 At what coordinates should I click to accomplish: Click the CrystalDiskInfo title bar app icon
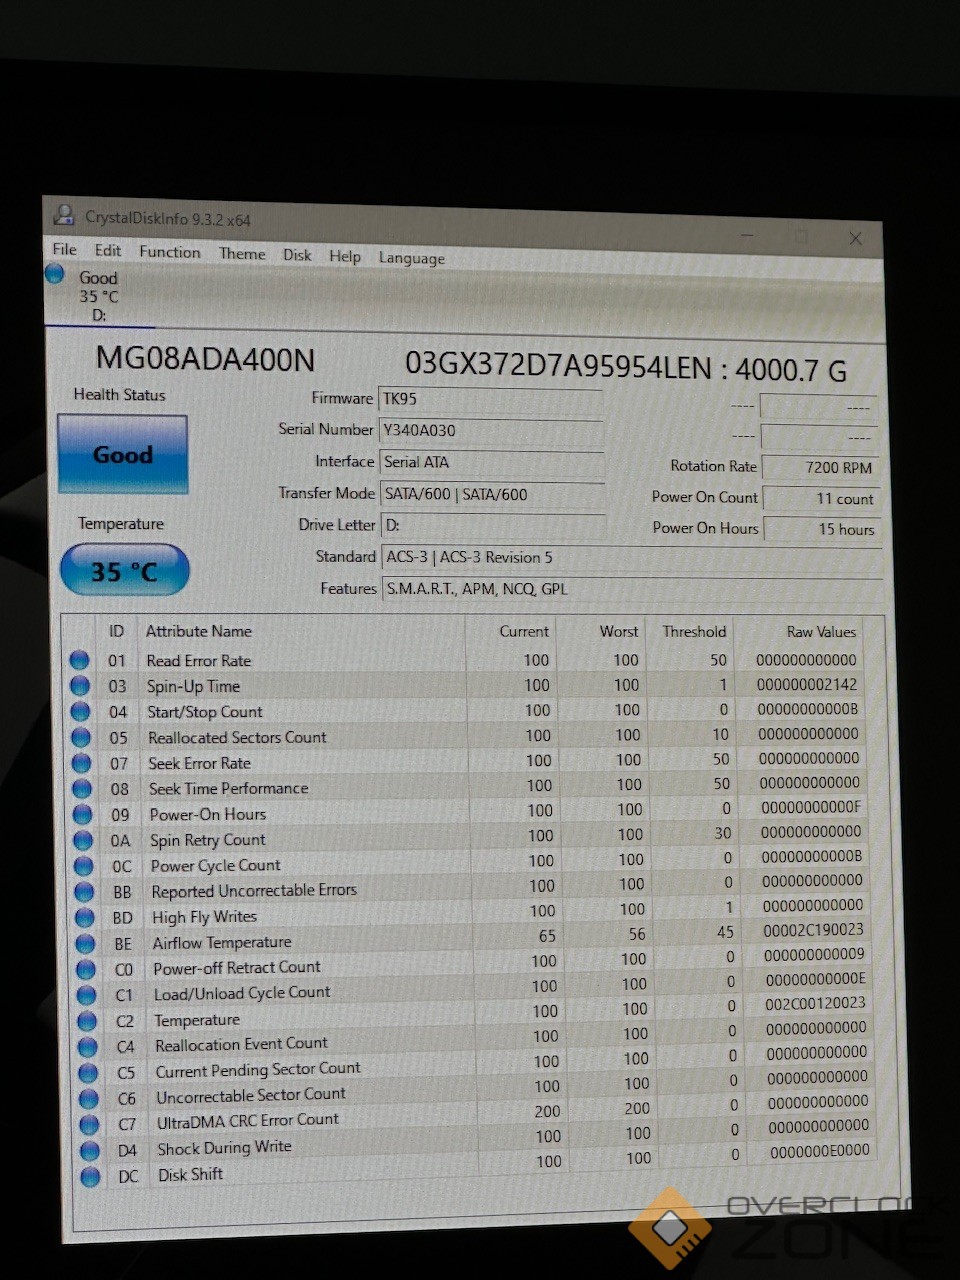point(65,215)
